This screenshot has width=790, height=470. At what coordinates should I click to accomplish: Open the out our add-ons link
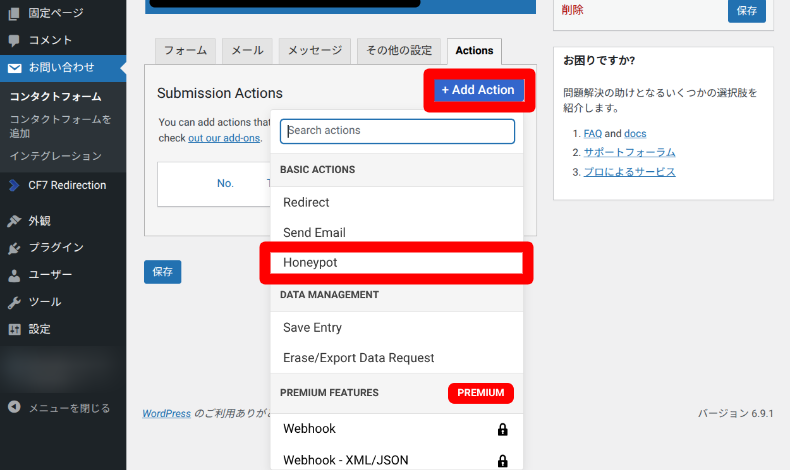tap(224, 138)
